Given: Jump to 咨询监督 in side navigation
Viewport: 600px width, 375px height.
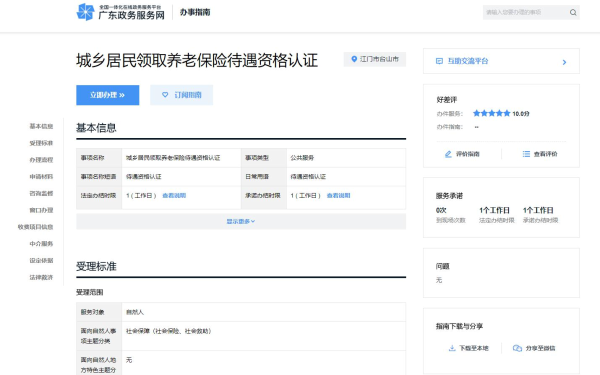Looking at the screenshot, I should point(41,194).
